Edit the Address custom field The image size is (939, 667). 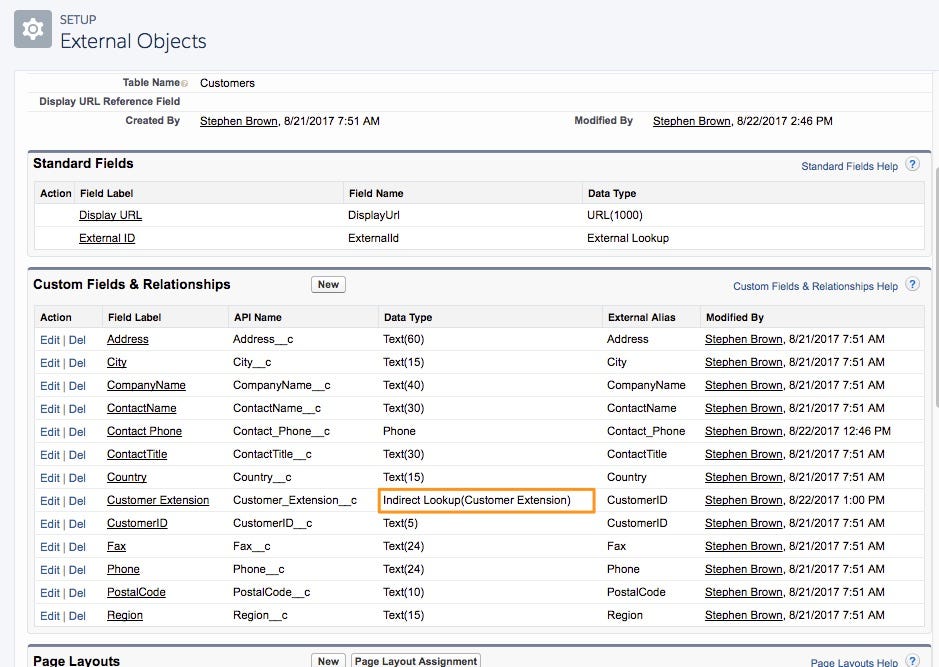coord(50,340)
